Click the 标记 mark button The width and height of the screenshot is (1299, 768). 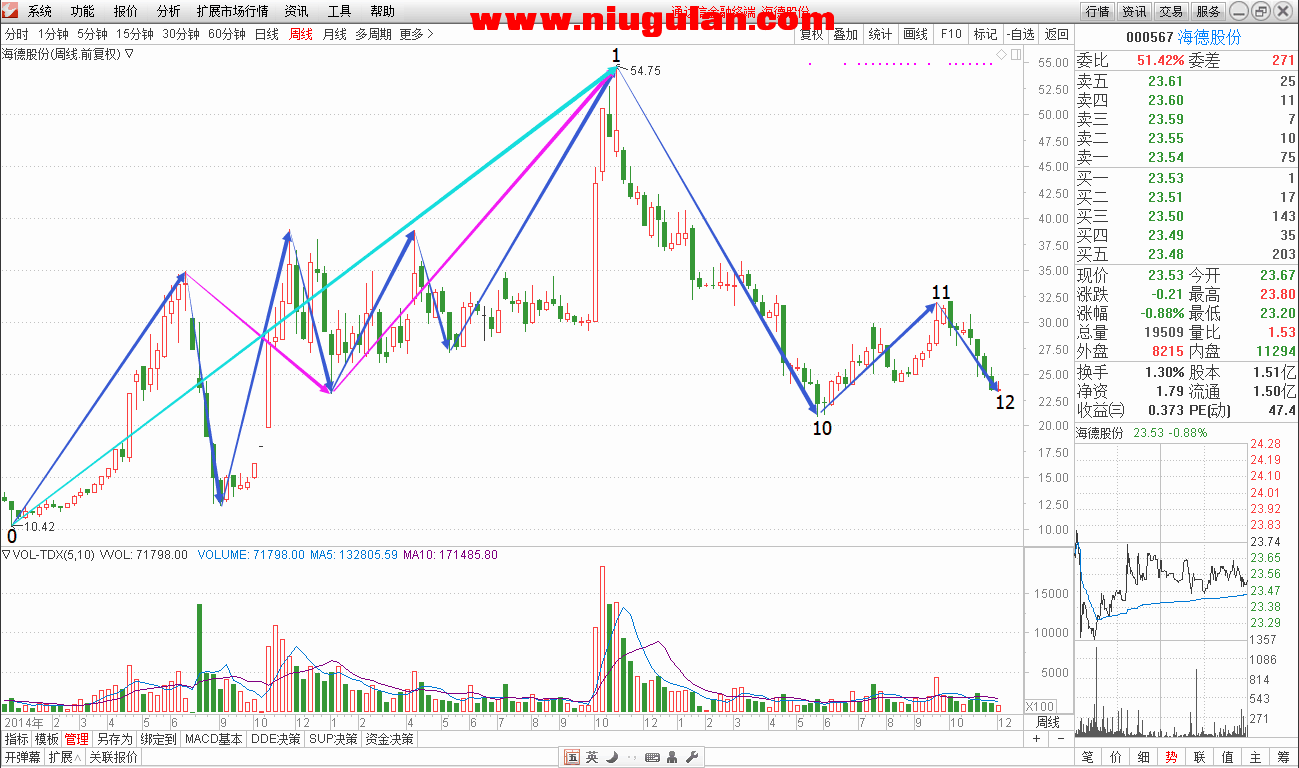tap(985, 34)
